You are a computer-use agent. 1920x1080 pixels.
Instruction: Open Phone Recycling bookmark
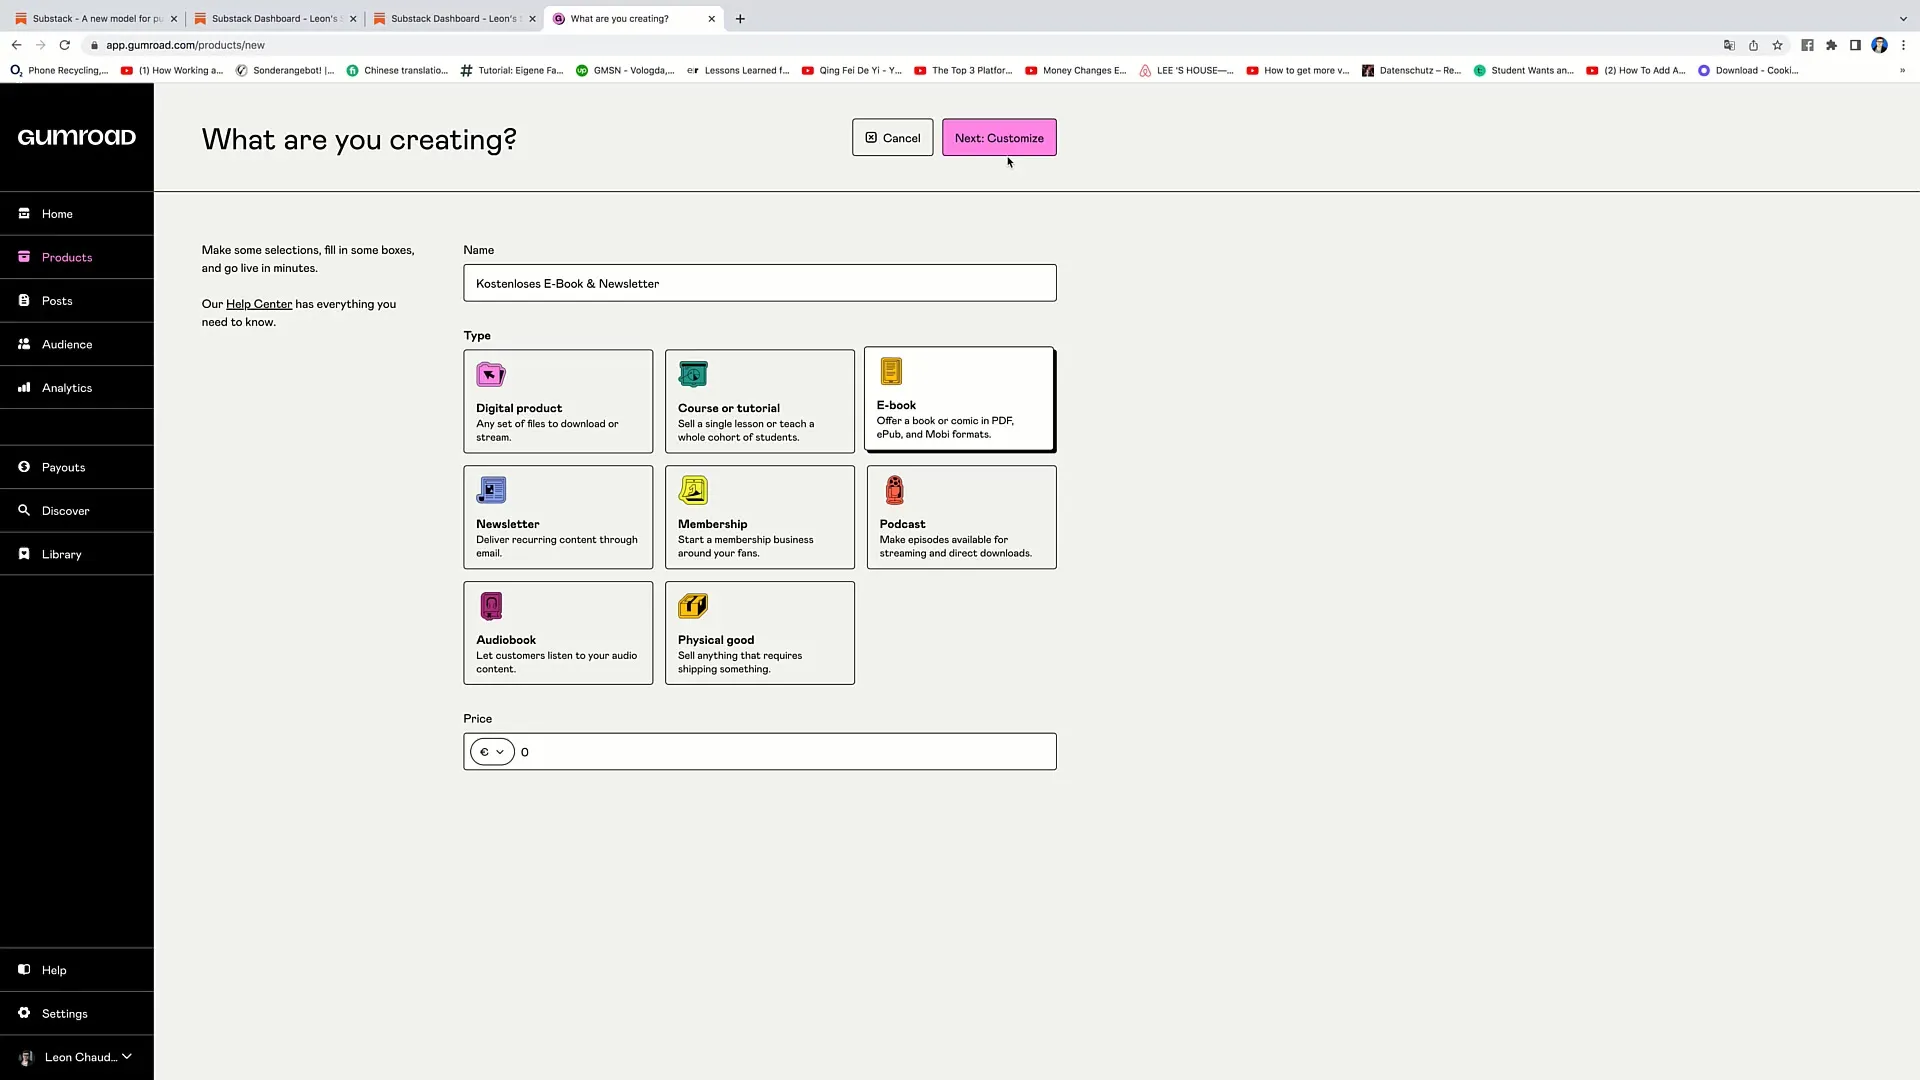pos(59,70)
